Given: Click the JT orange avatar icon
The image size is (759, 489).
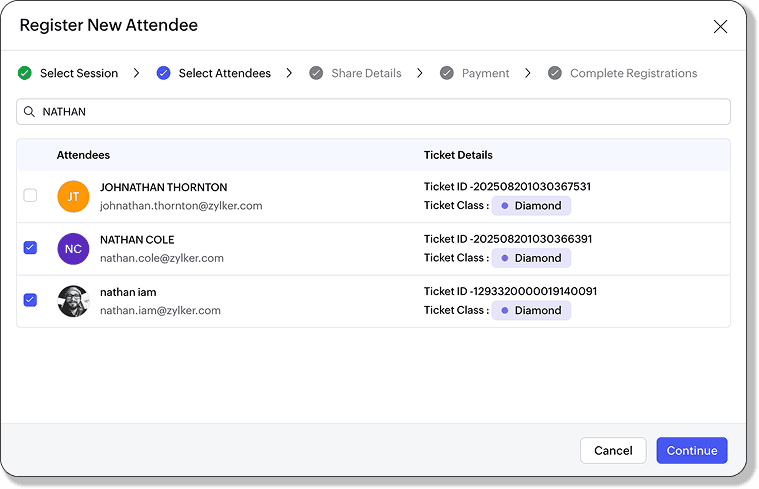Looking at the screenshot, I should coord(73,197).
